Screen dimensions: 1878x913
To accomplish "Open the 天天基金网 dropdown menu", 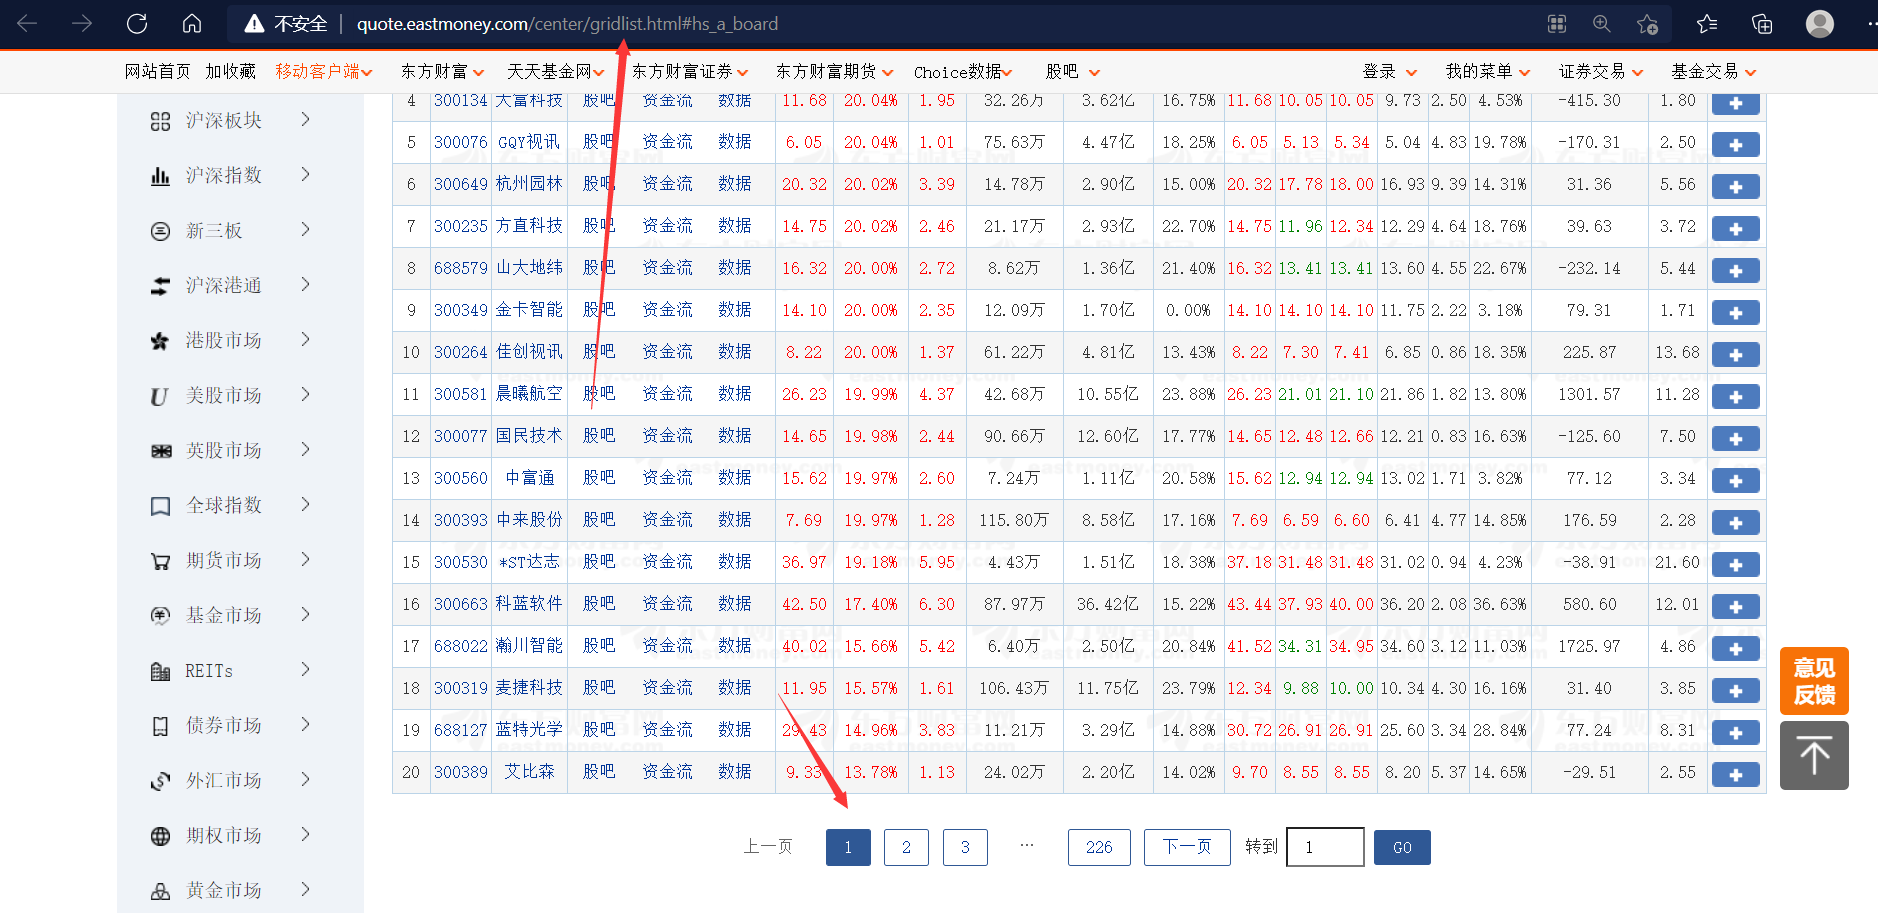I will pyautogui.click(x=555, y=72).
